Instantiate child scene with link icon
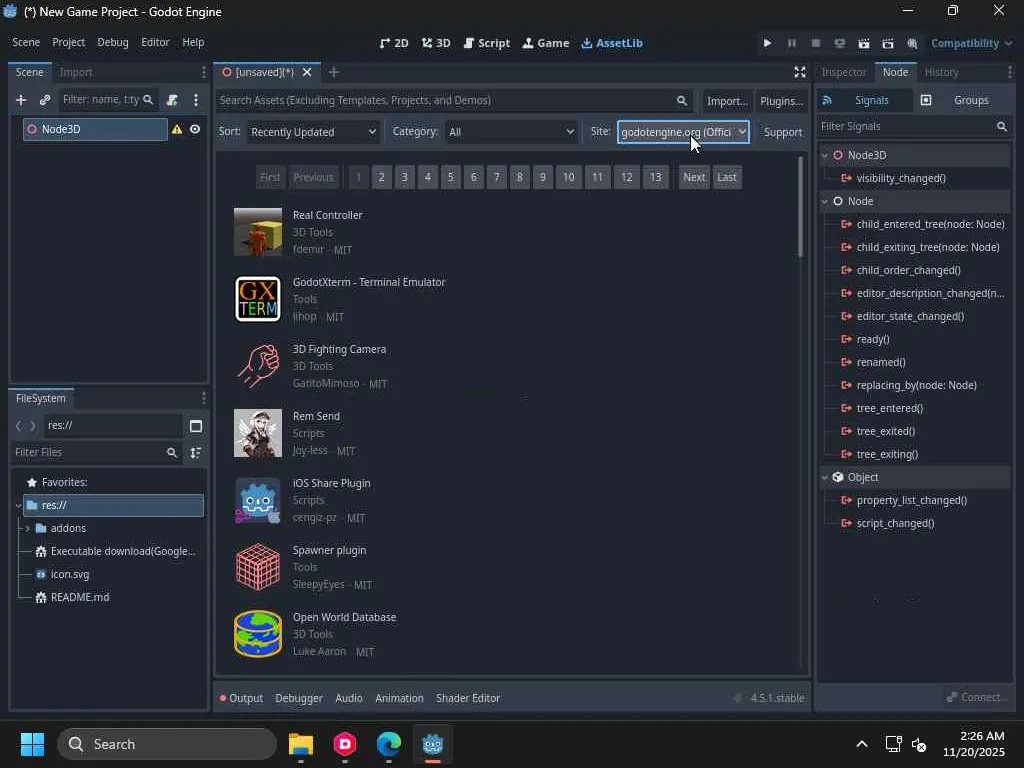Screen dimensions: 1024x768 tap(44, 100)
